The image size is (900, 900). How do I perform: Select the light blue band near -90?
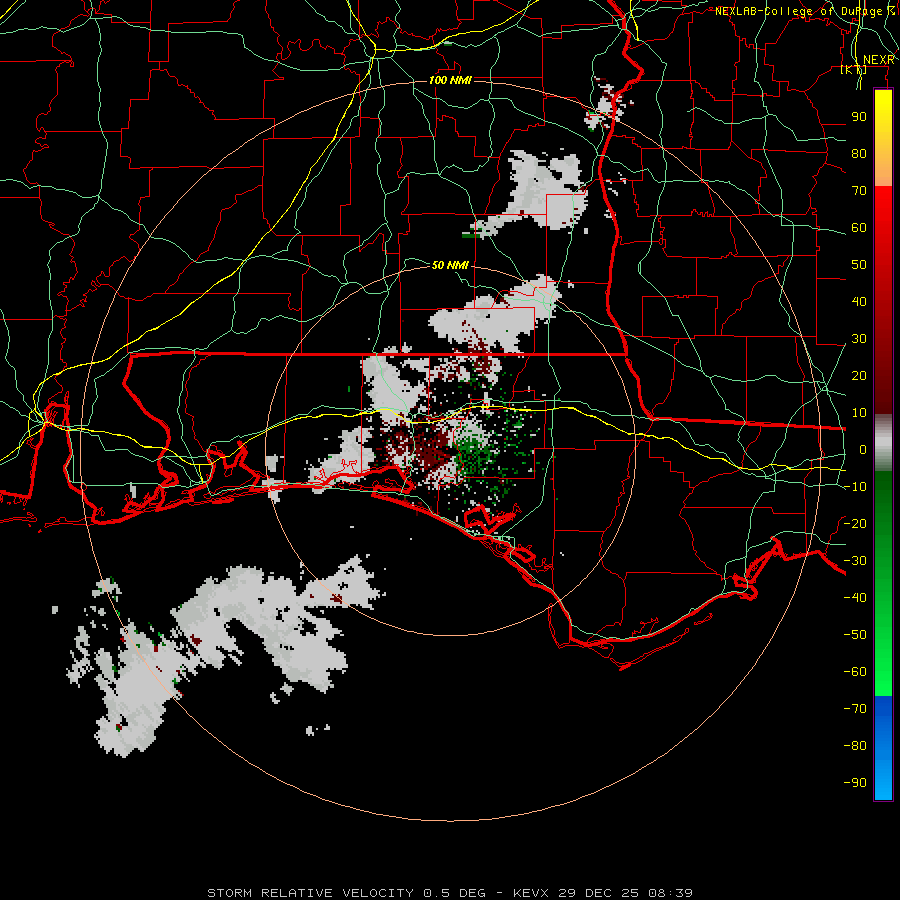coord(883,781)
